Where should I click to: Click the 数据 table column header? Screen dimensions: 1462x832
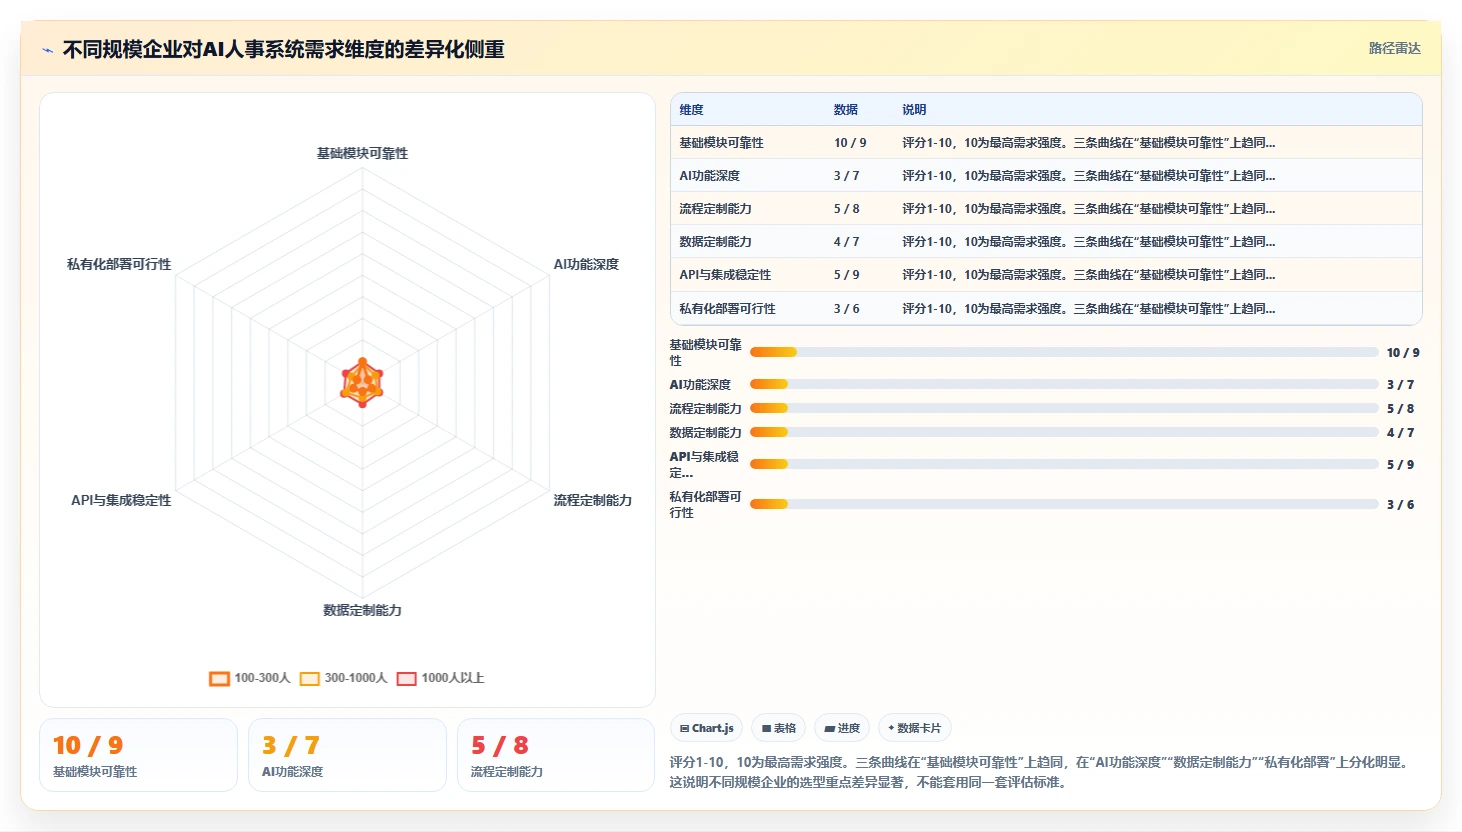[x=846, y=110]
